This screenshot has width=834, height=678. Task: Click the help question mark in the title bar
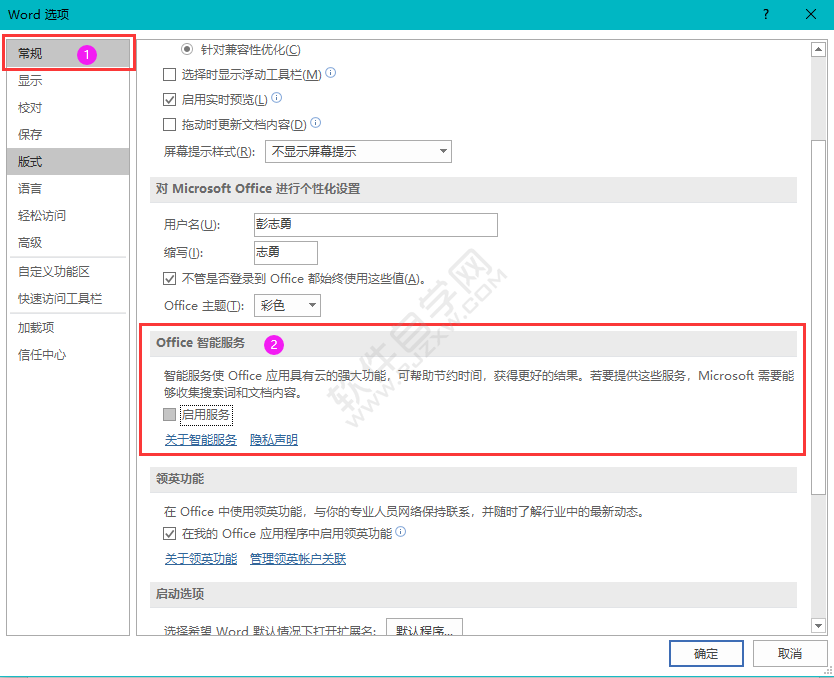(765, 14)
